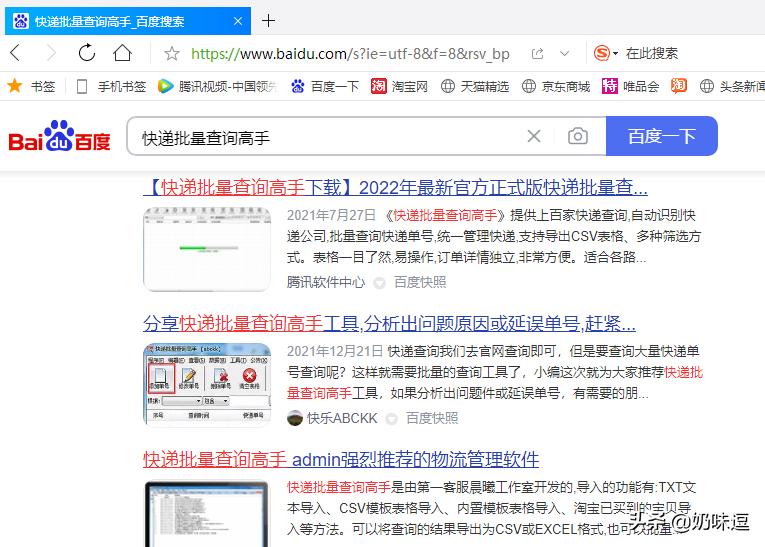Image resolution: width=765 pixels, height=547 pixels.
Task: Open the 头条新闻 bookmark
Action: pos(732,86)
